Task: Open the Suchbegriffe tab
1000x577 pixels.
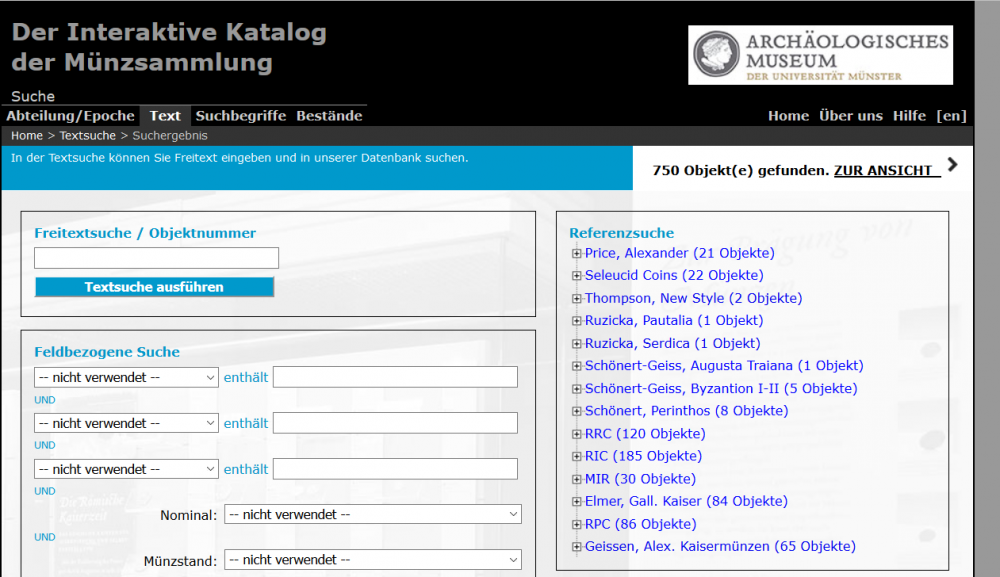Action: (x=241, y=116)
